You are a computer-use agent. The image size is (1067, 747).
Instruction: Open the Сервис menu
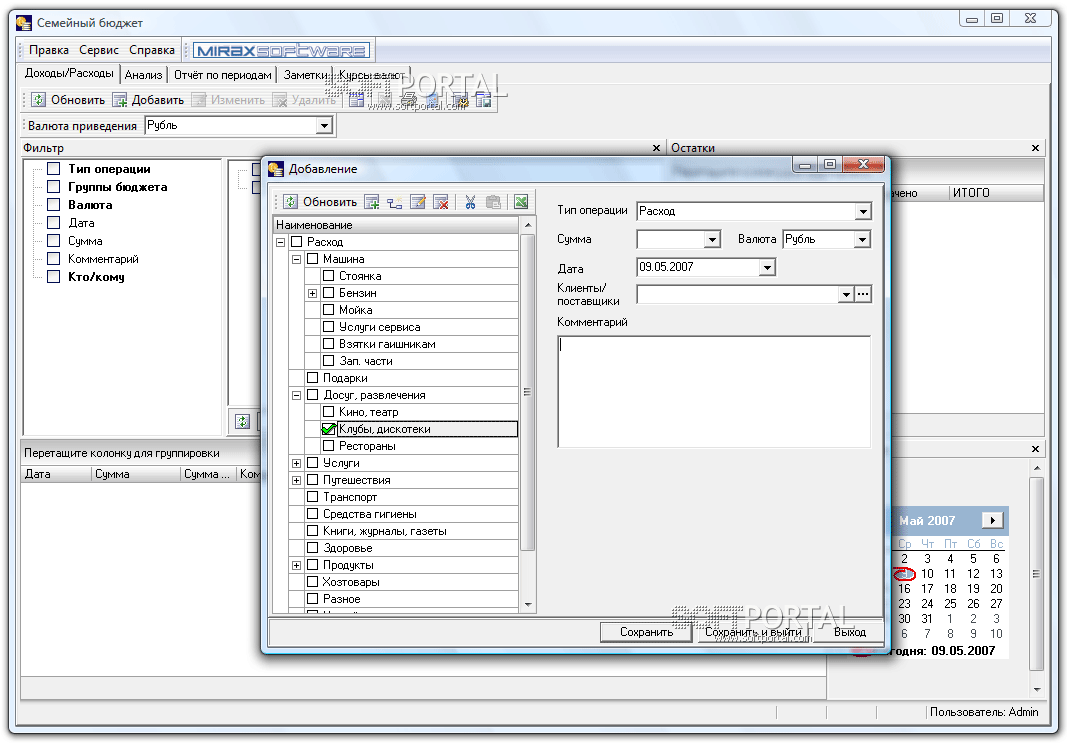pos(99,50)
